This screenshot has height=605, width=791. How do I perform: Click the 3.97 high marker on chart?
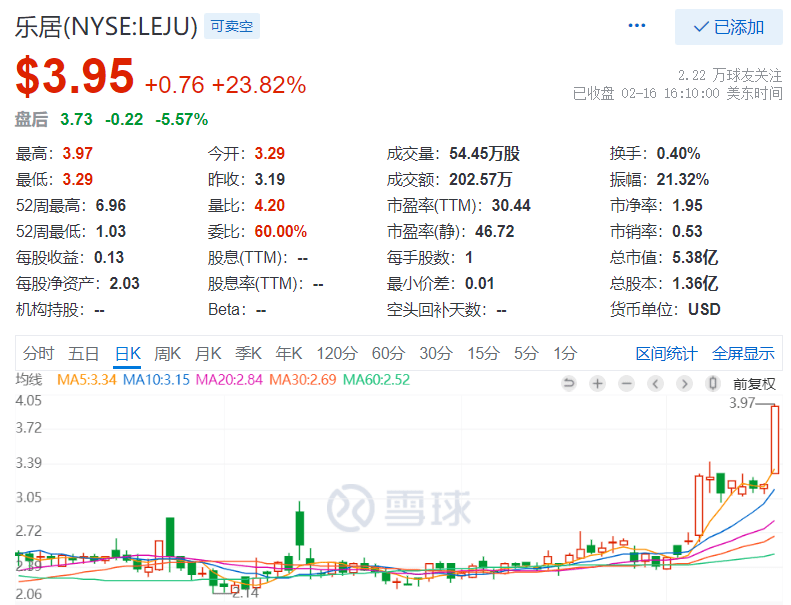coord(742,403)
